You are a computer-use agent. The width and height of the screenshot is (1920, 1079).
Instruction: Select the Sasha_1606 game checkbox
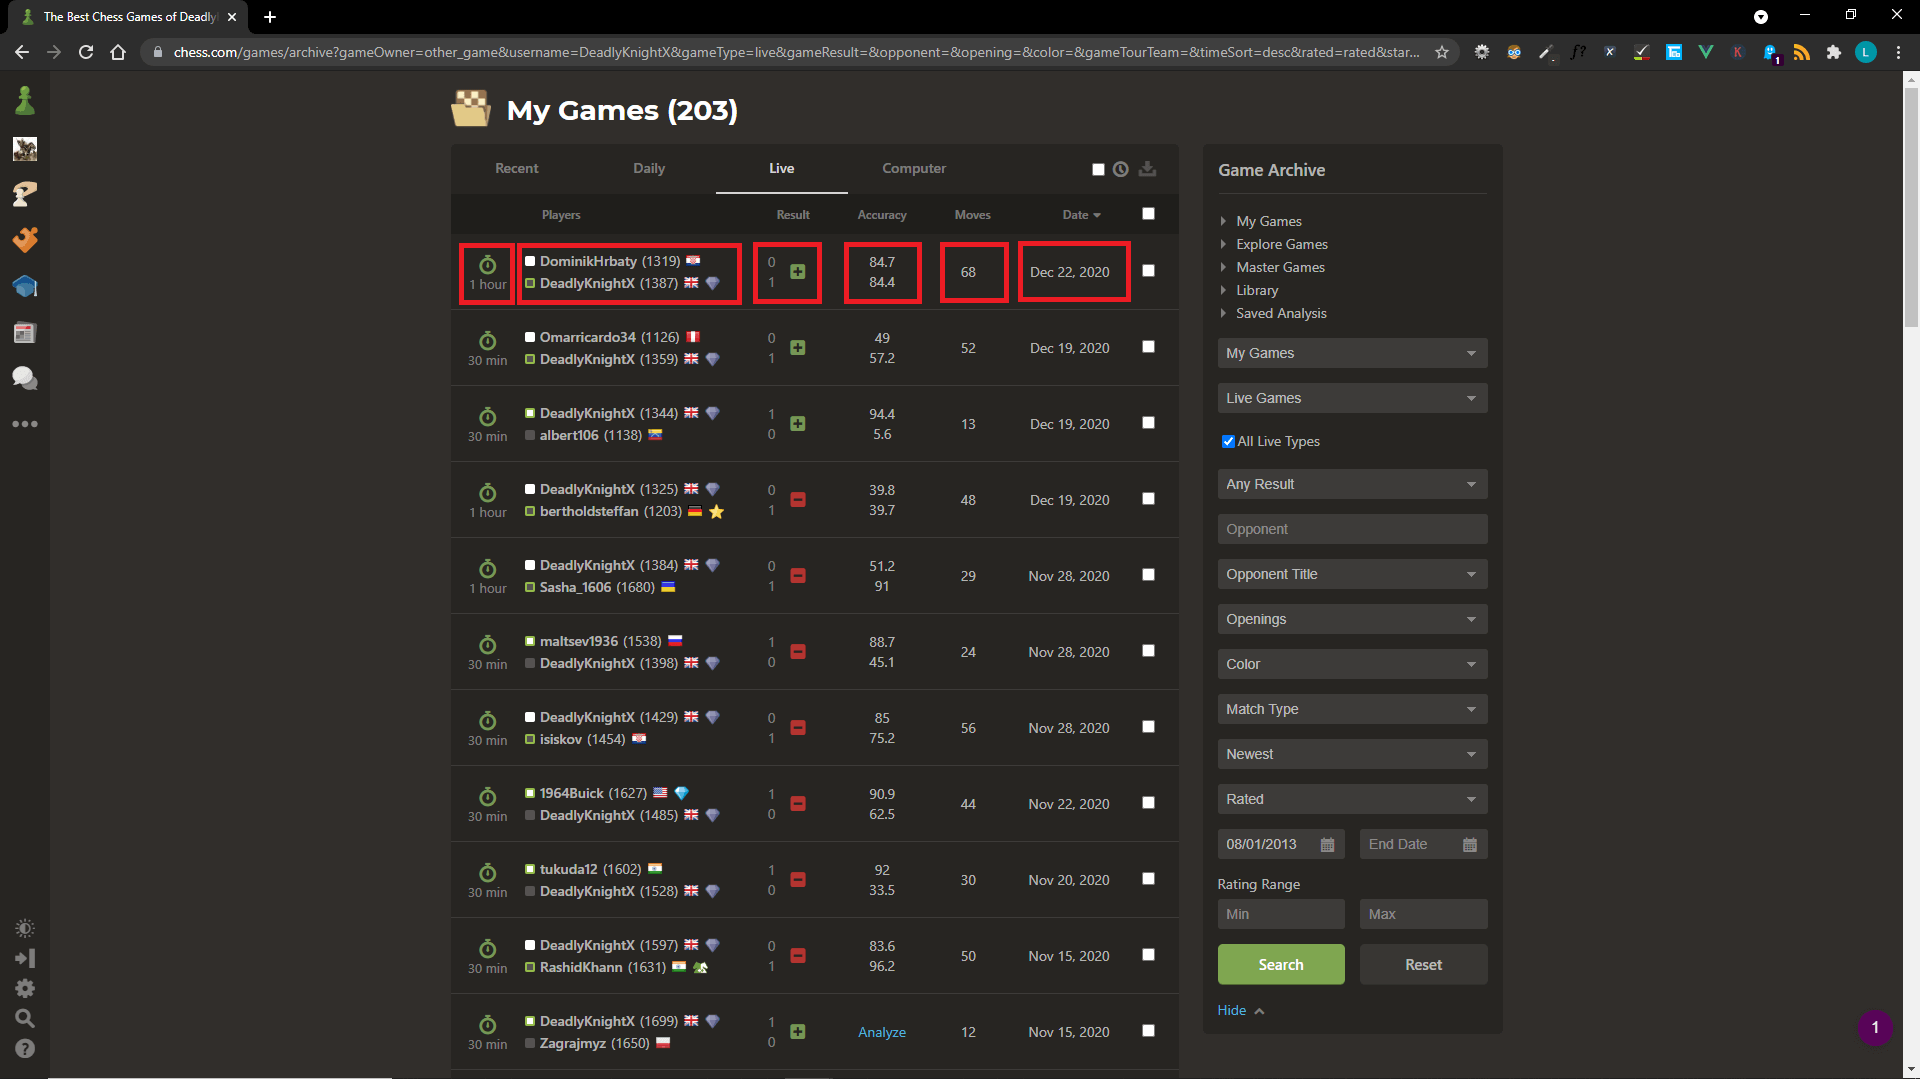click(x=1148, y=575)
